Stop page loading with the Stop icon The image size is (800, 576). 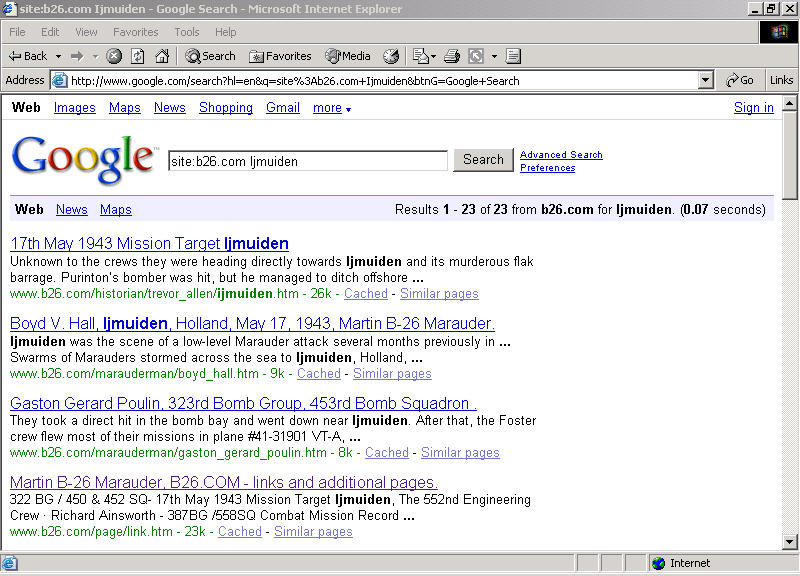pos(114,56)
